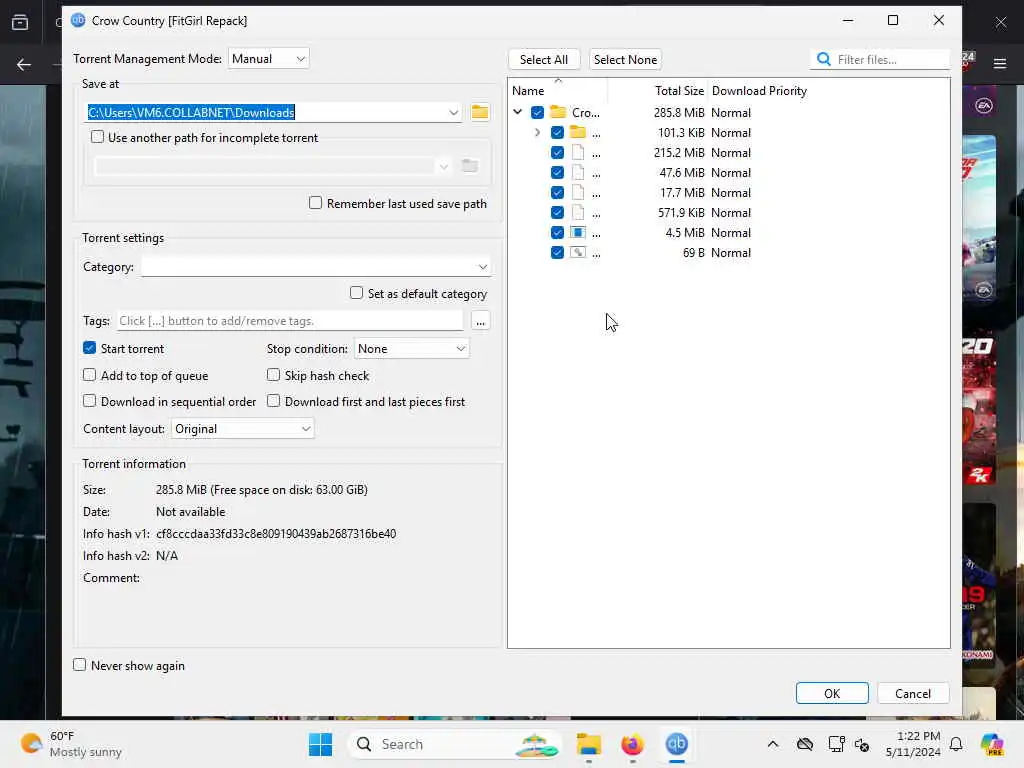Click the network status tray icon
Screen dimensions: 1024x768
[x=837, y=744]
